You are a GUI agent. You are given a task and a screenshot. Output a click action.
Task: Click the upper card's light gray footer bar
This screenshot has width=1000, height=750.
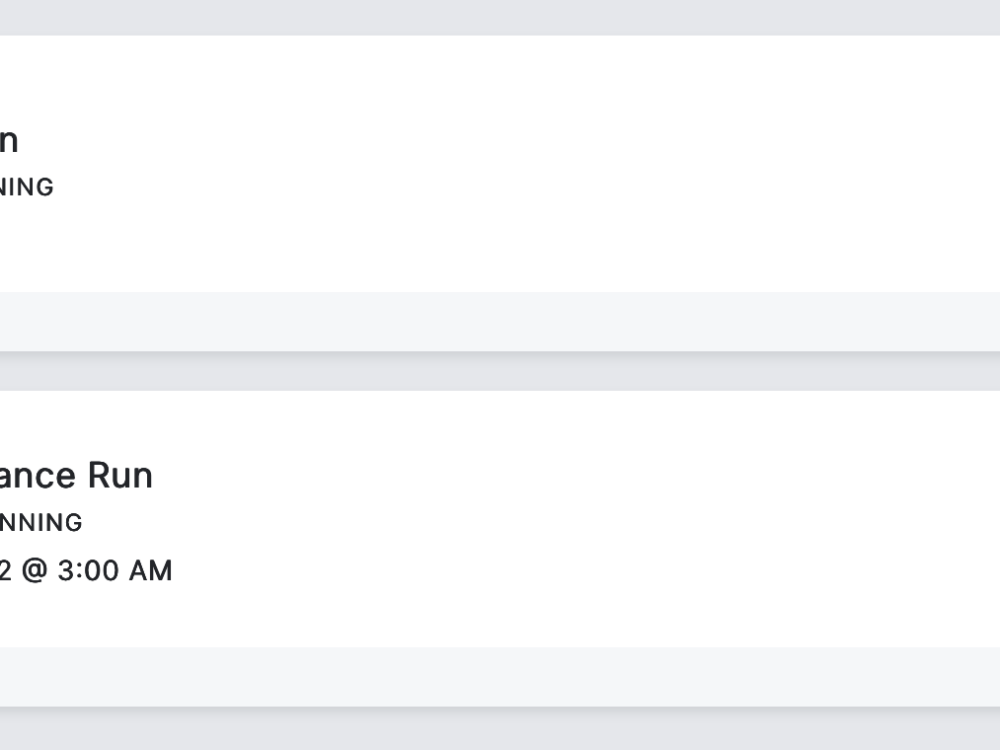500,321
